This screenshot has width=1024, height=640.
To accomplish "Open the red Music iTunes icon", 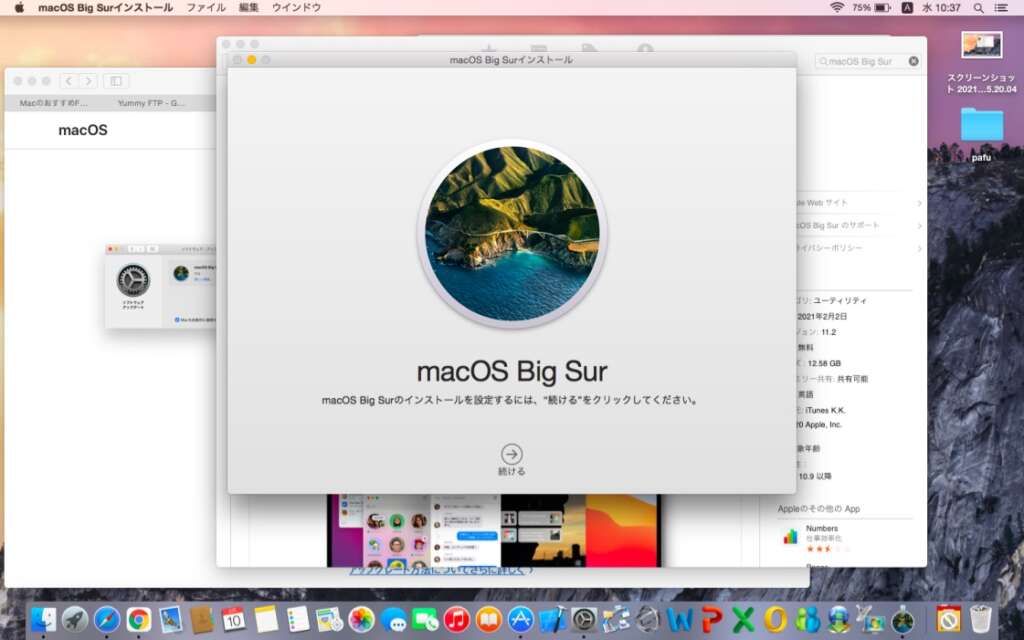I will pos(456,619).
